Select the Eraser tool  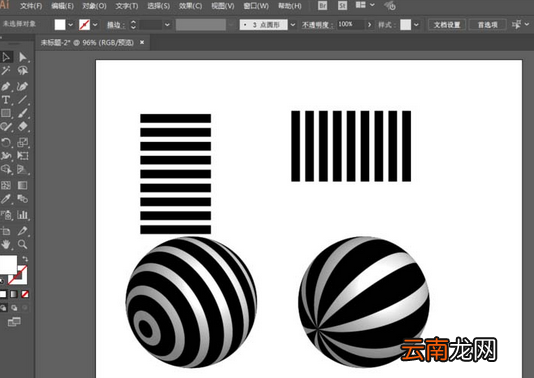click(x=22, y=127)
